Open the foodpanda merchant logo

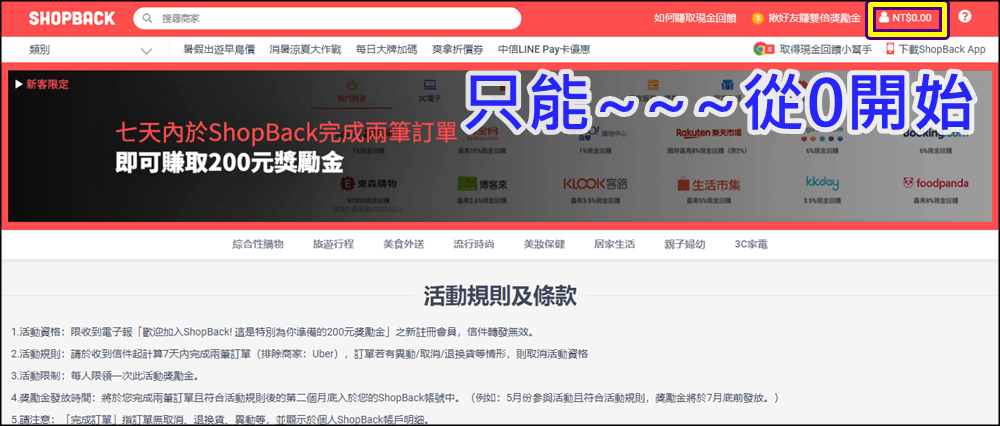(936, 184)
